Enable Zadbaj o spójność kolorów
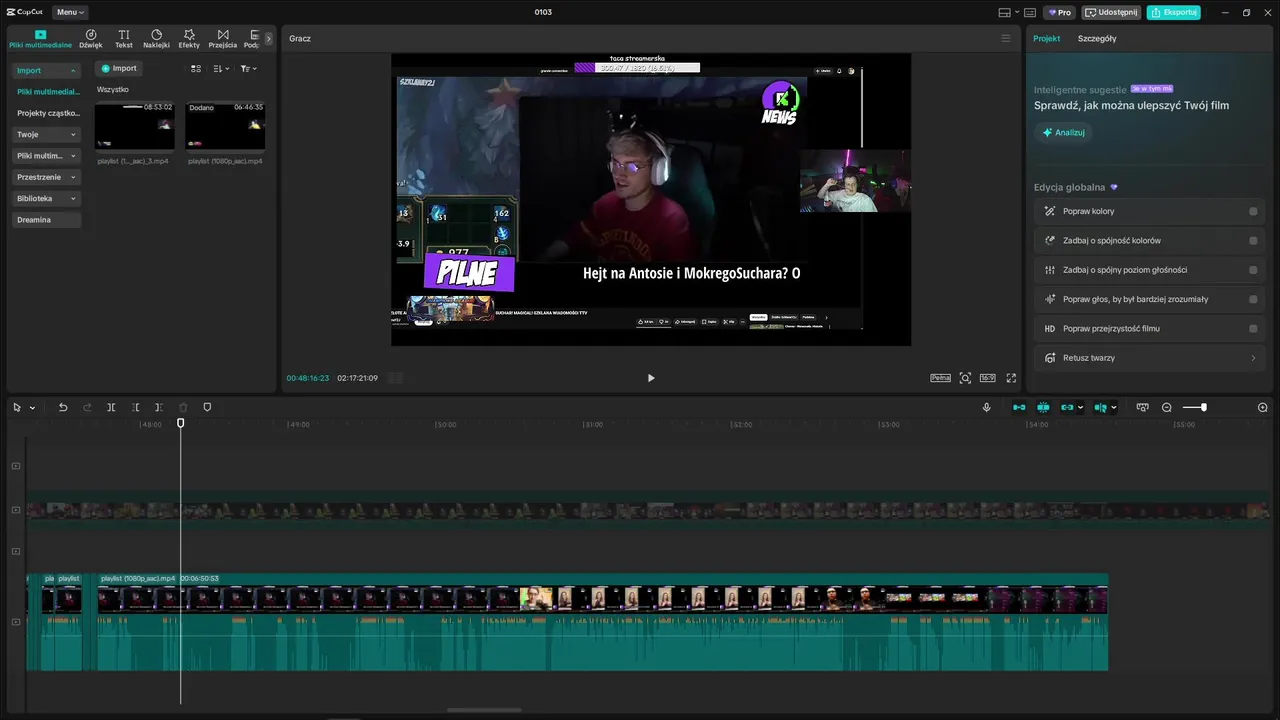Viewport: 1280px width, 720px height. pyautogui.click(x=1253, y=240)
